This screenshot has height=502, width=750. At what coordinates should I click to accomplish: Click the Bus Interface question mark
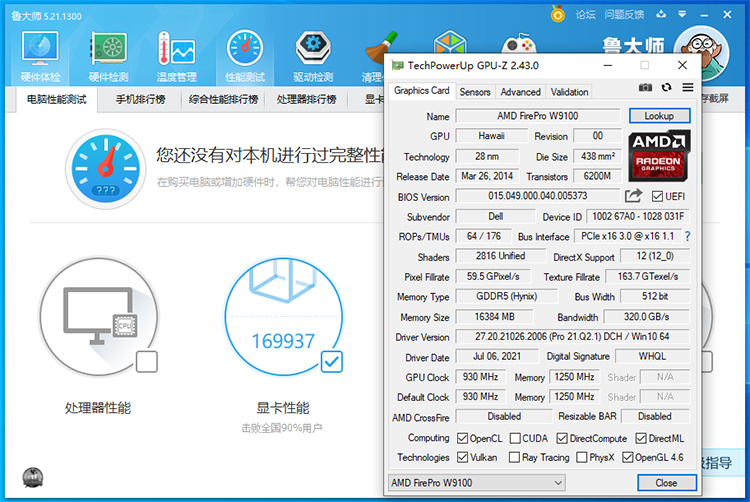click(687, 236)
